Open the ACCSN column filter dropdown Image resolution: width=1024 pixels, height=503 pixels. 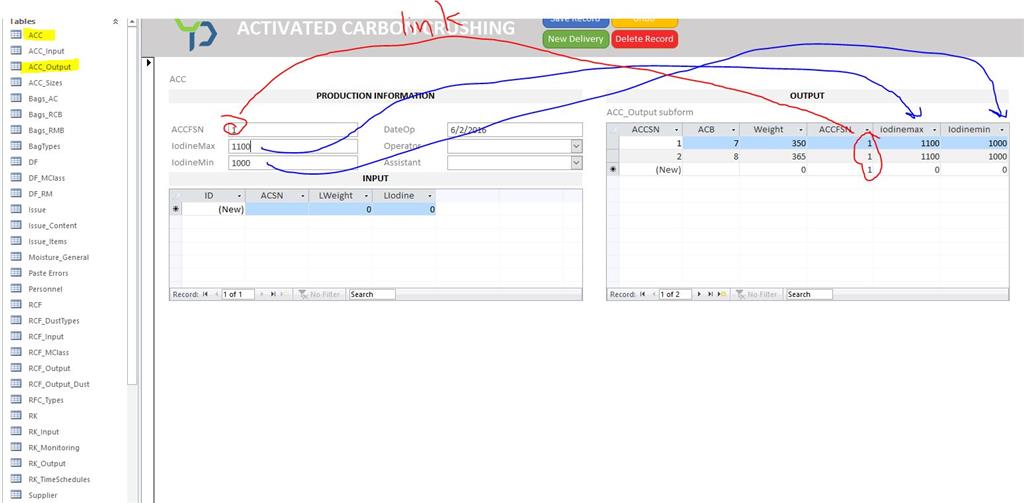pyautogui.click(x=677, y=129)
